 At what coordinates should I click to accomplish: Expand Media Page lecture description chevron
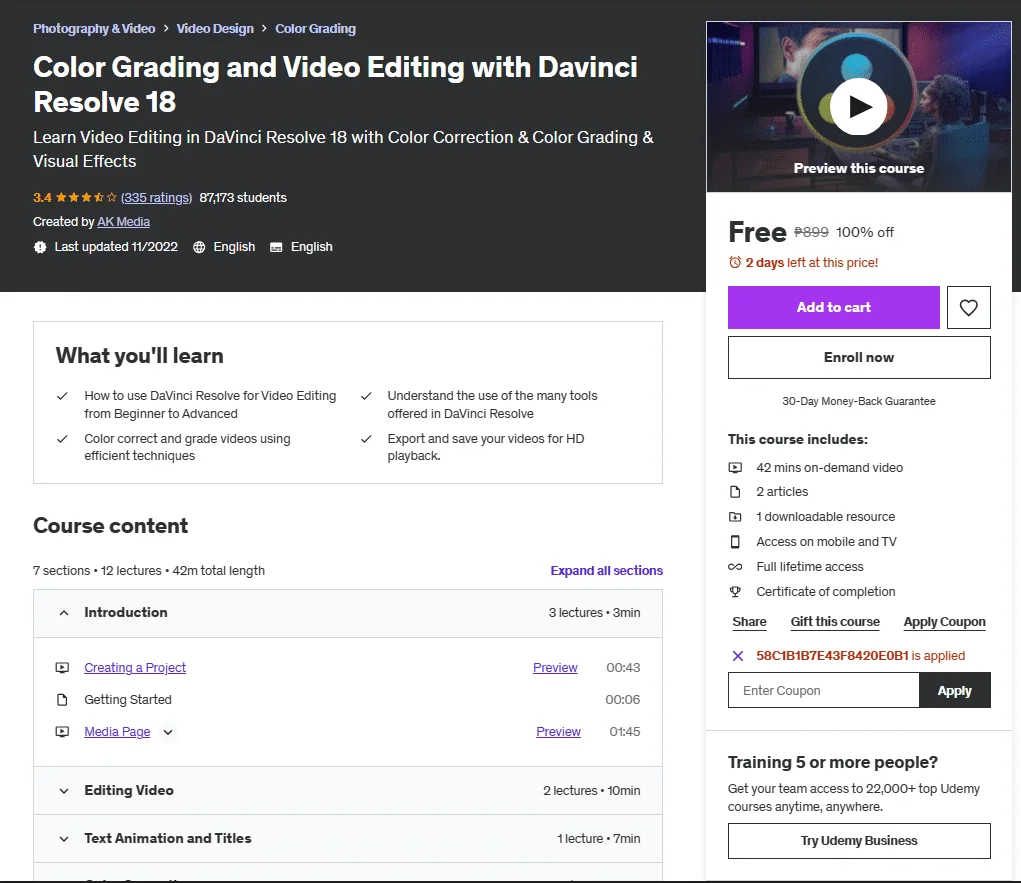[x=168, y=732]
